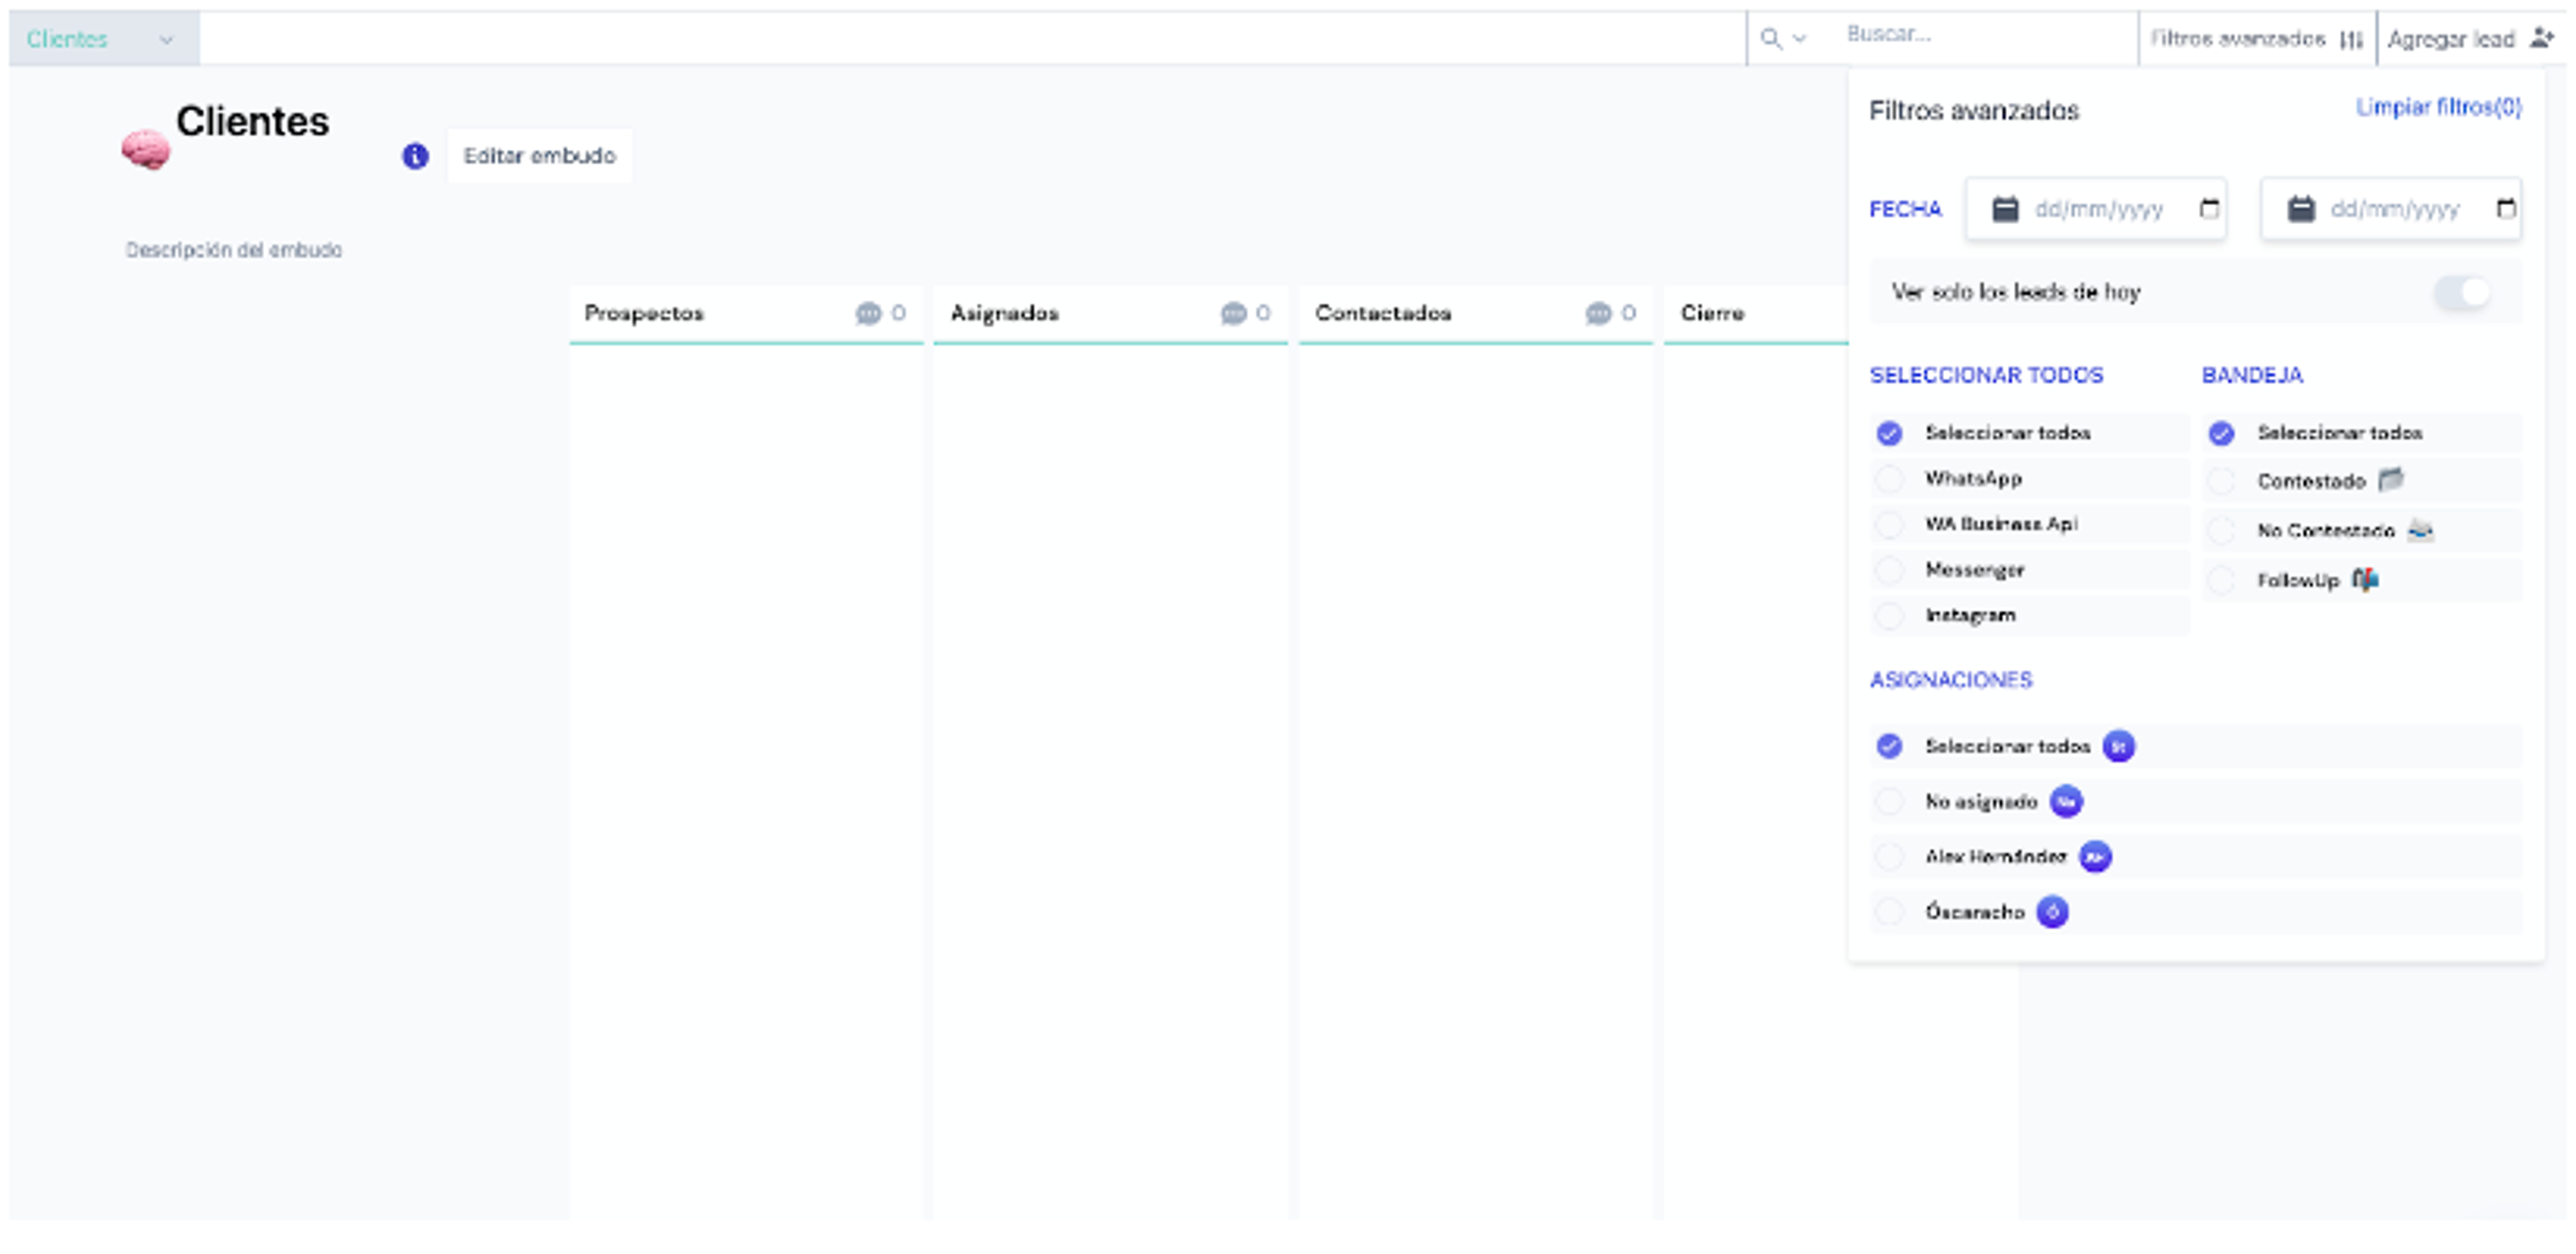Click the Filtros avanzados toolbar button
The image size is (2576, 1254).
tap(2257, 39)
